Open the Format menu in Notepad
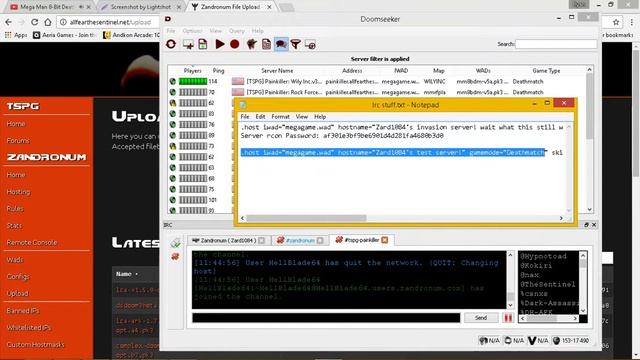 (x=280, y=116)
